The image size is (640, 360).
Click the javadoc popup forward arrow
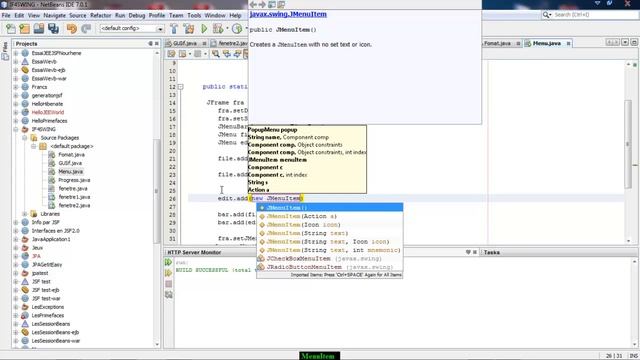(262, 4)
